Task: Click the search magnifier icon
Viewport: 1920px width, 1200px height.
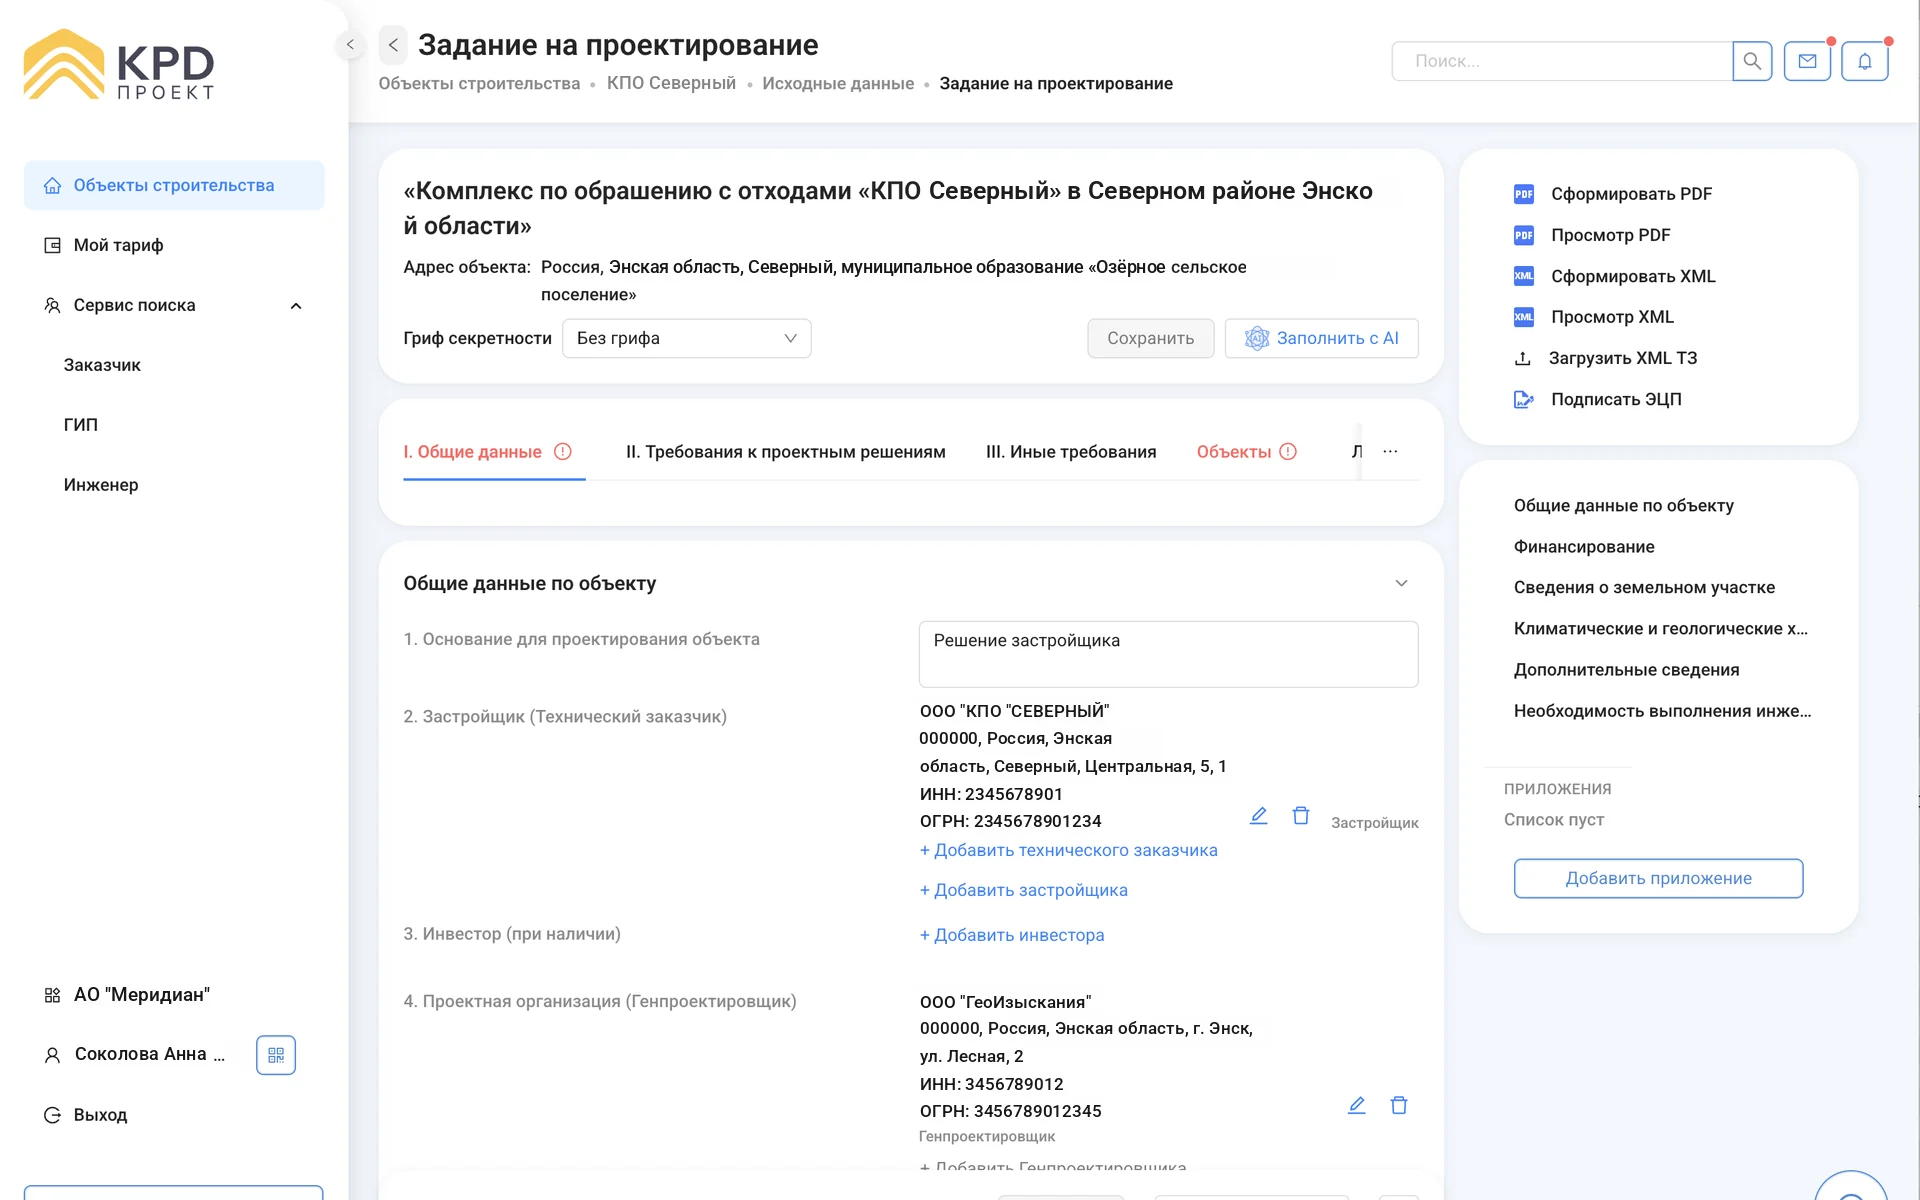Action: pos(1752,61)
